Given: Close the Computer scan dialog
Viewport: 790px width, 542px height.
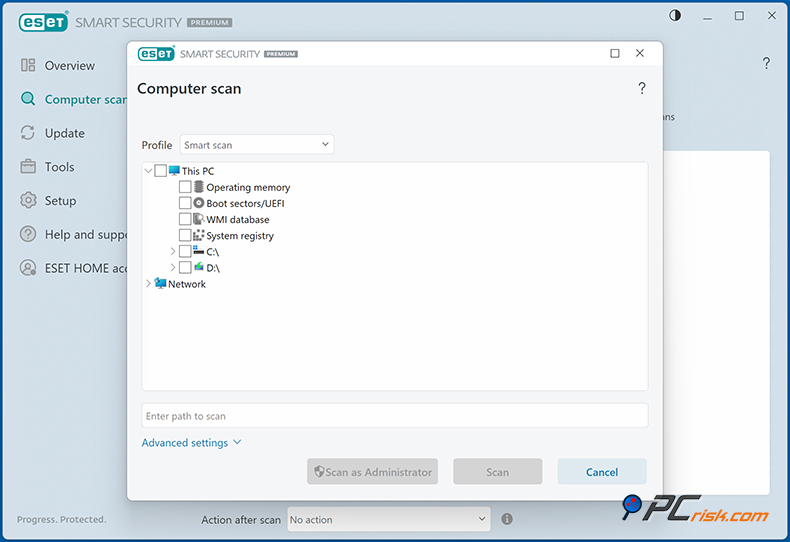Looking at the screenshot, I should tap(640, 53).
